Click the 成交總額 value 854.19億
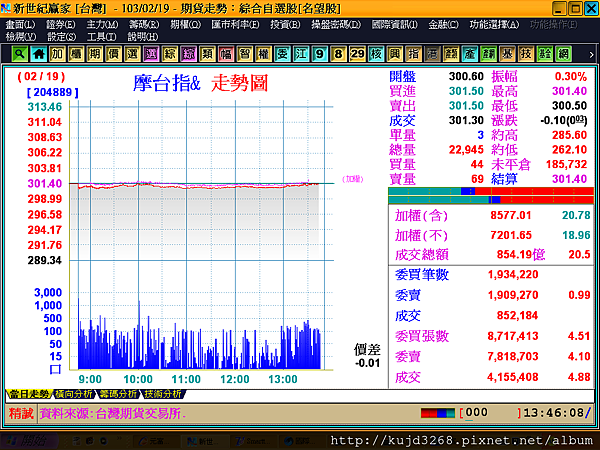The width and height of the screenshot is (600, 450). point(520,254)
